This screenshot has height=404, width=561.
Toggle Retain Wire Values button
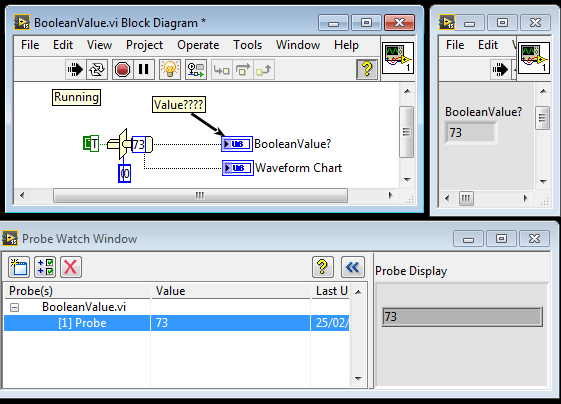click(x=196, y=69)
